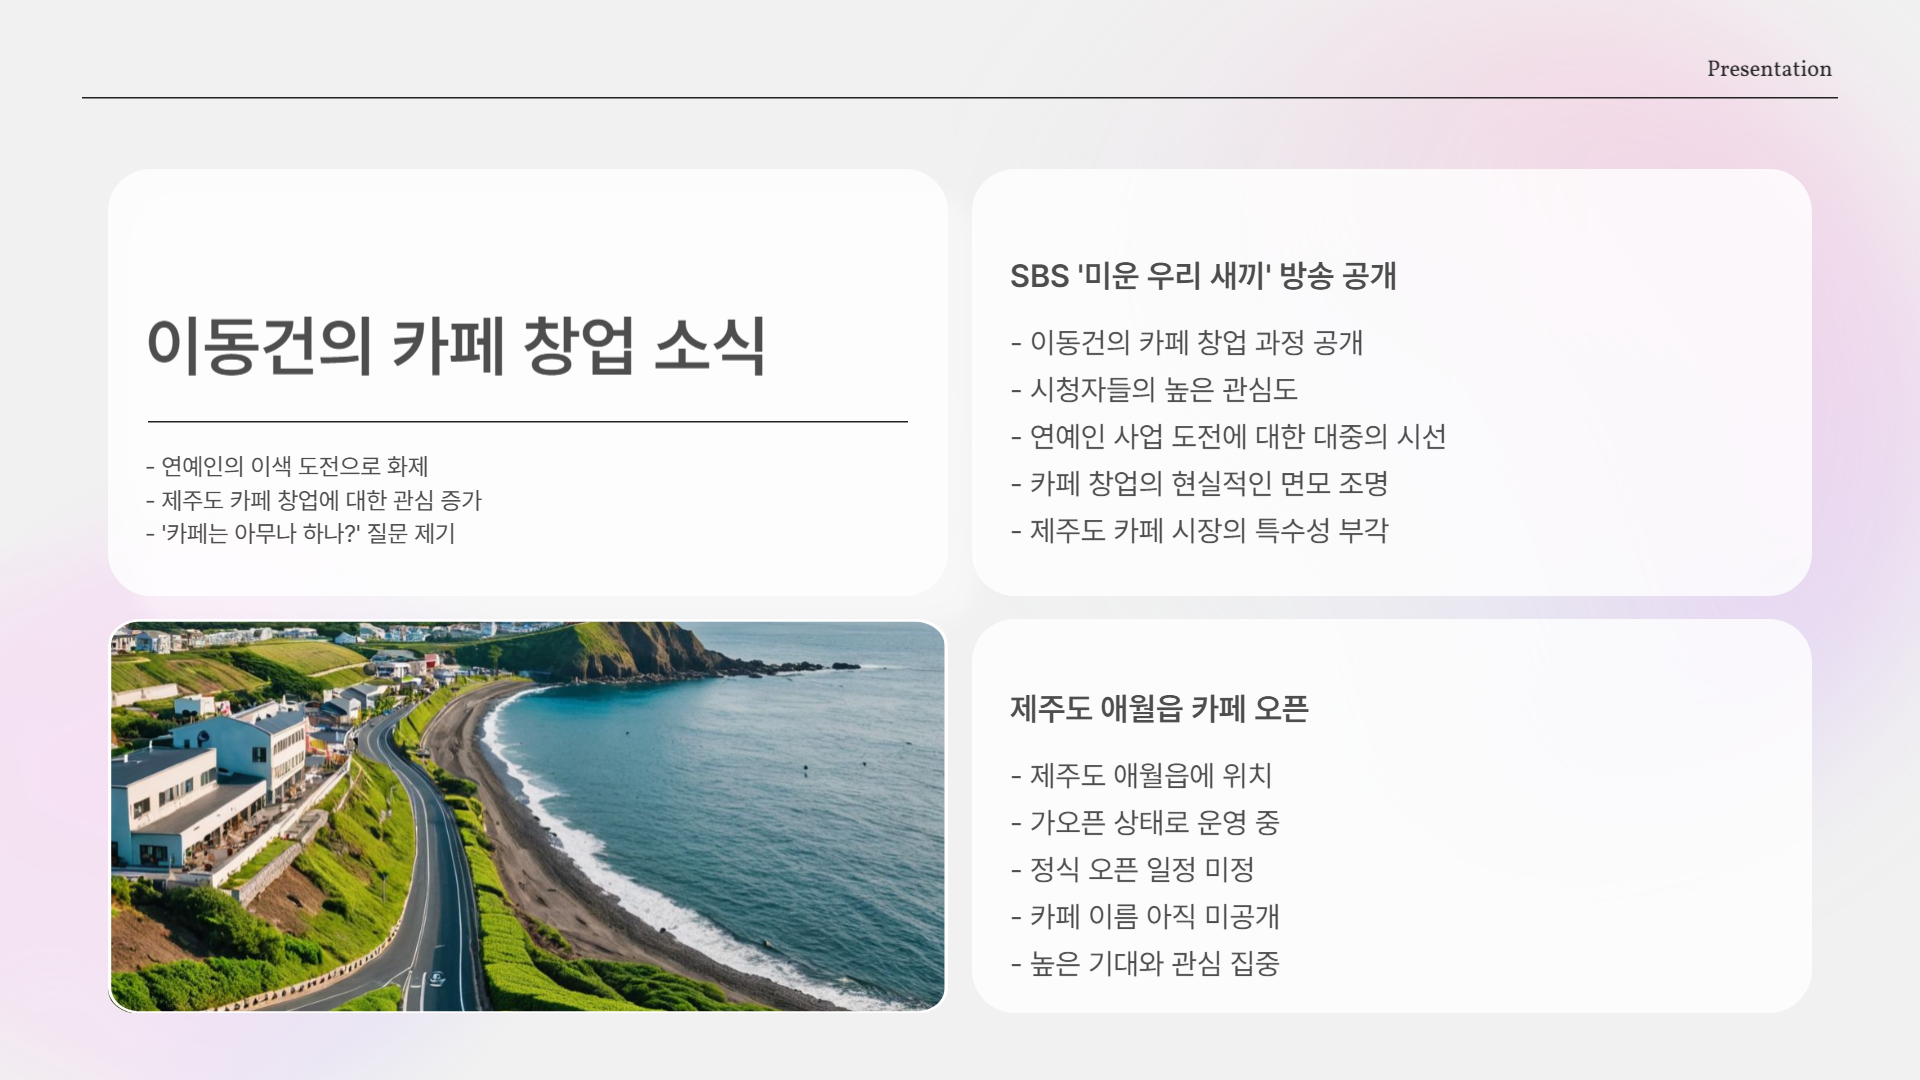1920x1080 pixels.
Task: Click bullet 시청자들의 높은 관심도
Action: coord(1154,390)
